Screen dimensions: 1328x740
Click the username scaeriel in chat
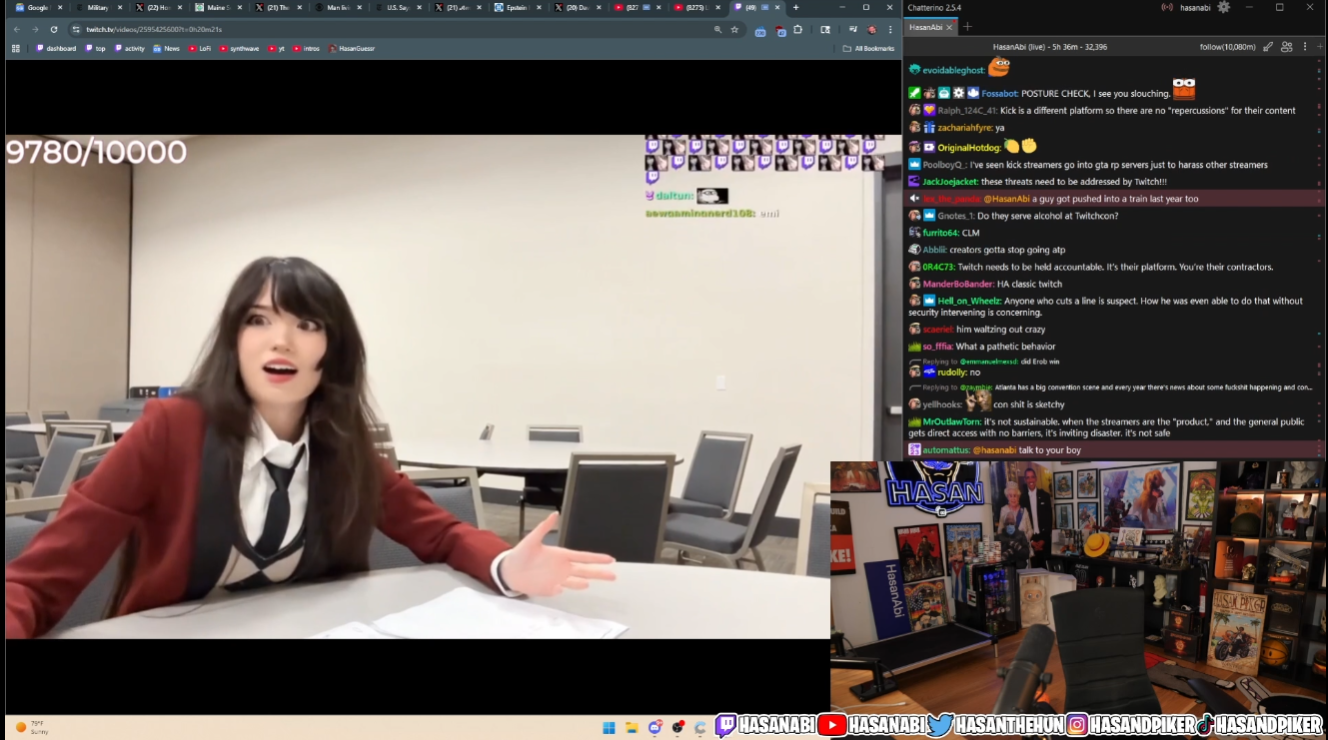937,330
